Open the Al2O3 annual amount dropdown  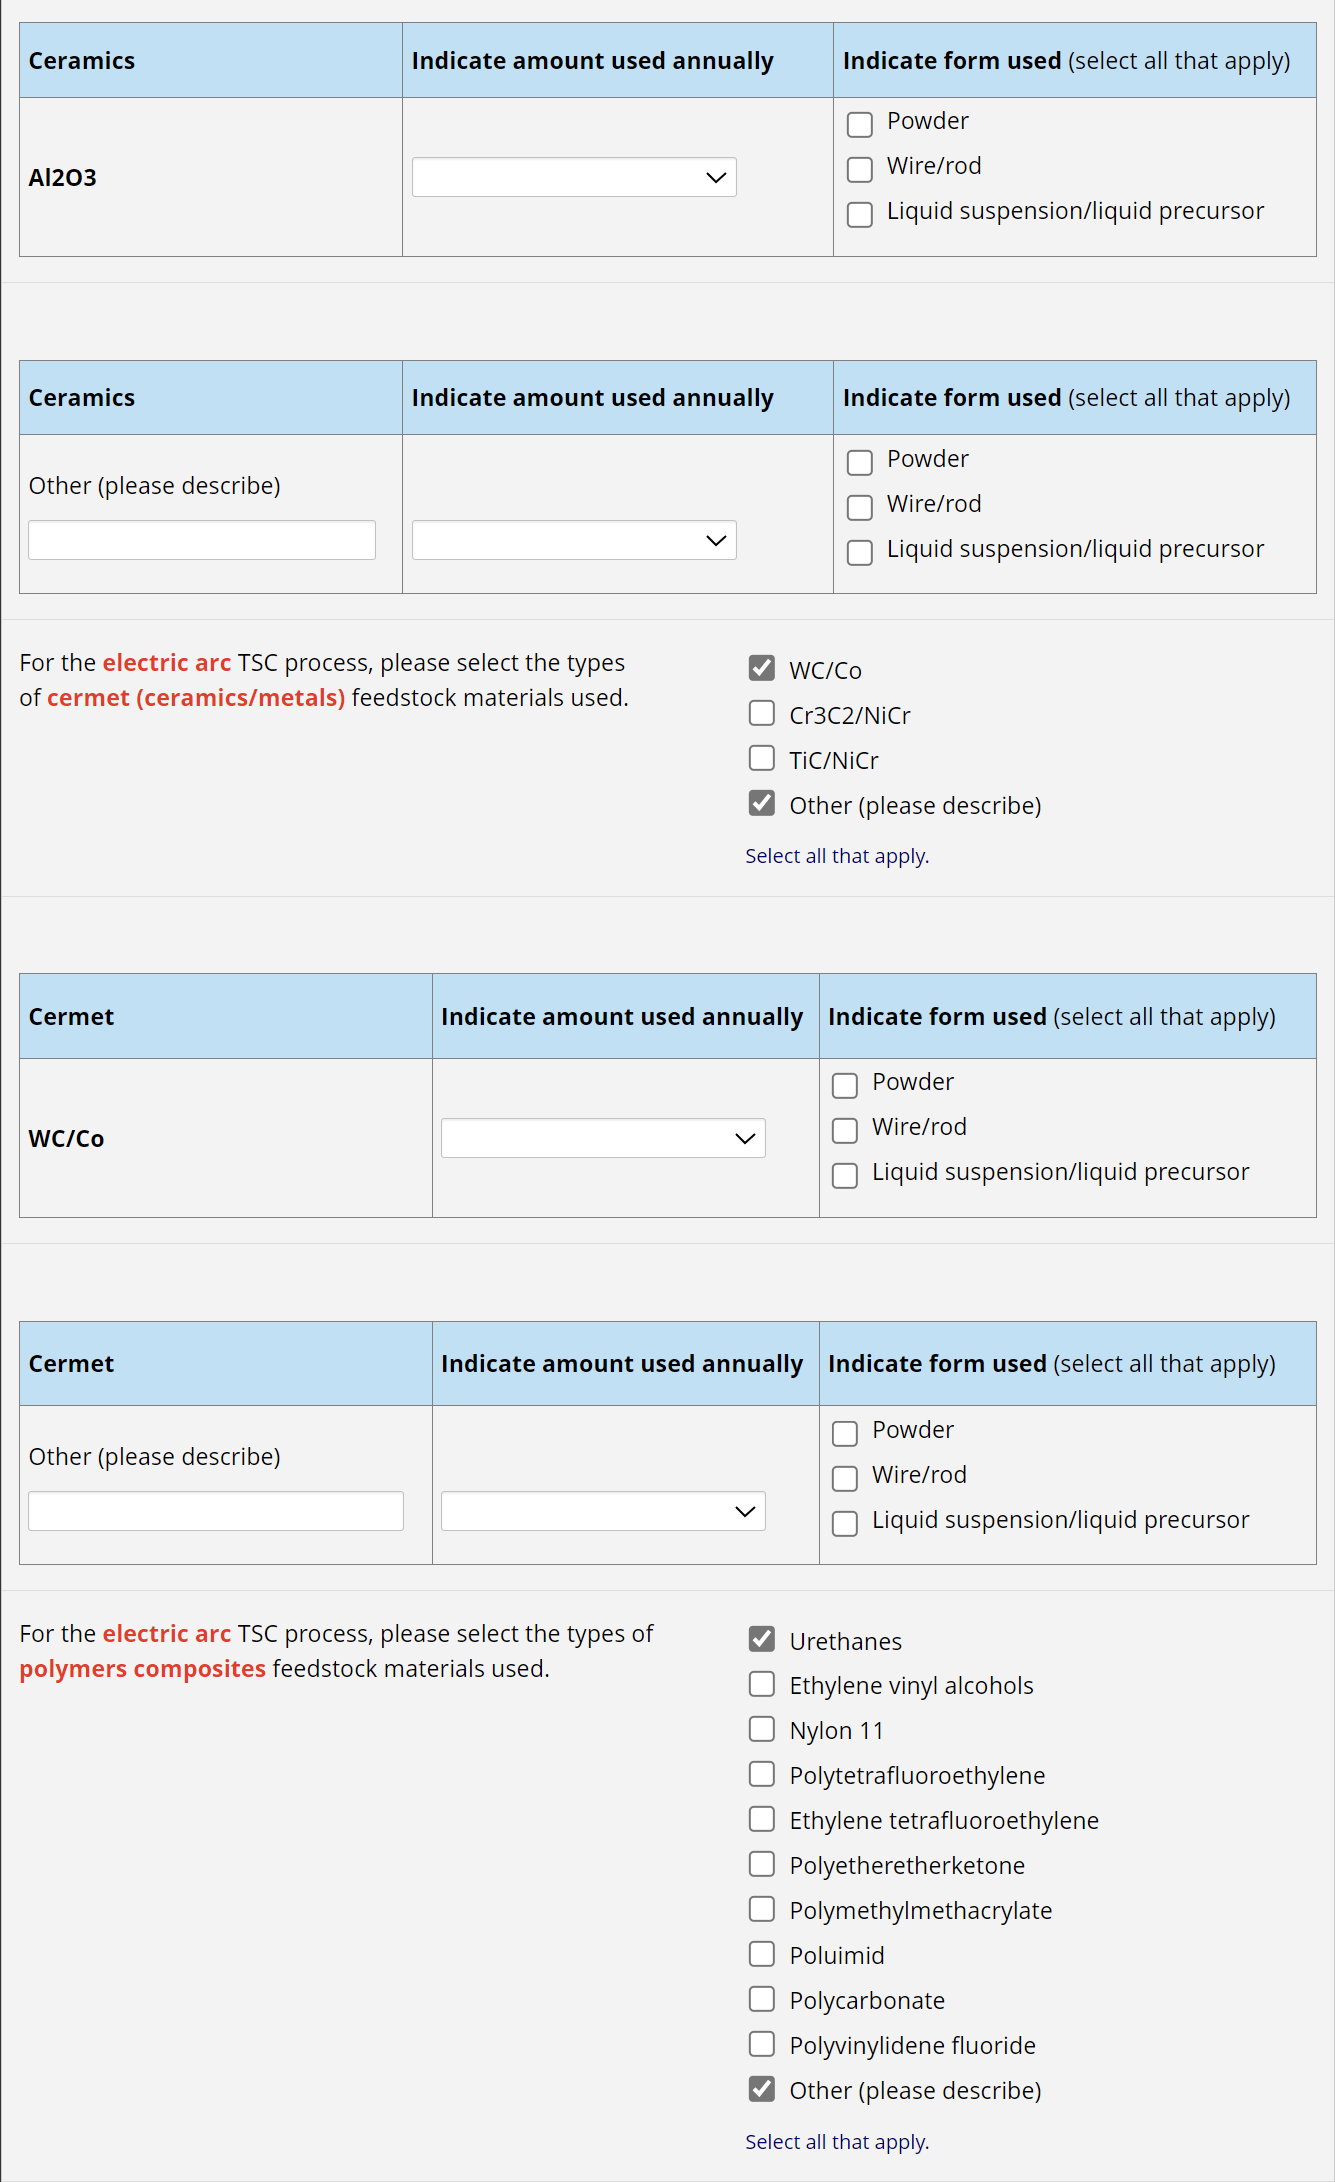(574, 177)
